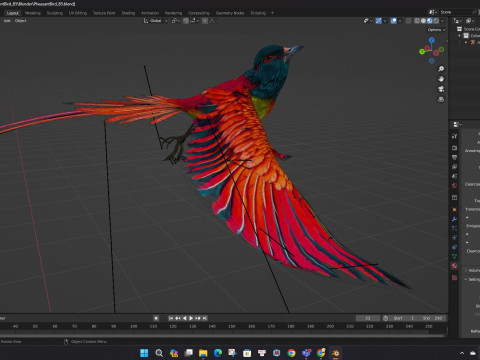The width and height of the screenshot is (480, 360).
Task: Open the View Layer properties tab
Action: click(454, 167)
